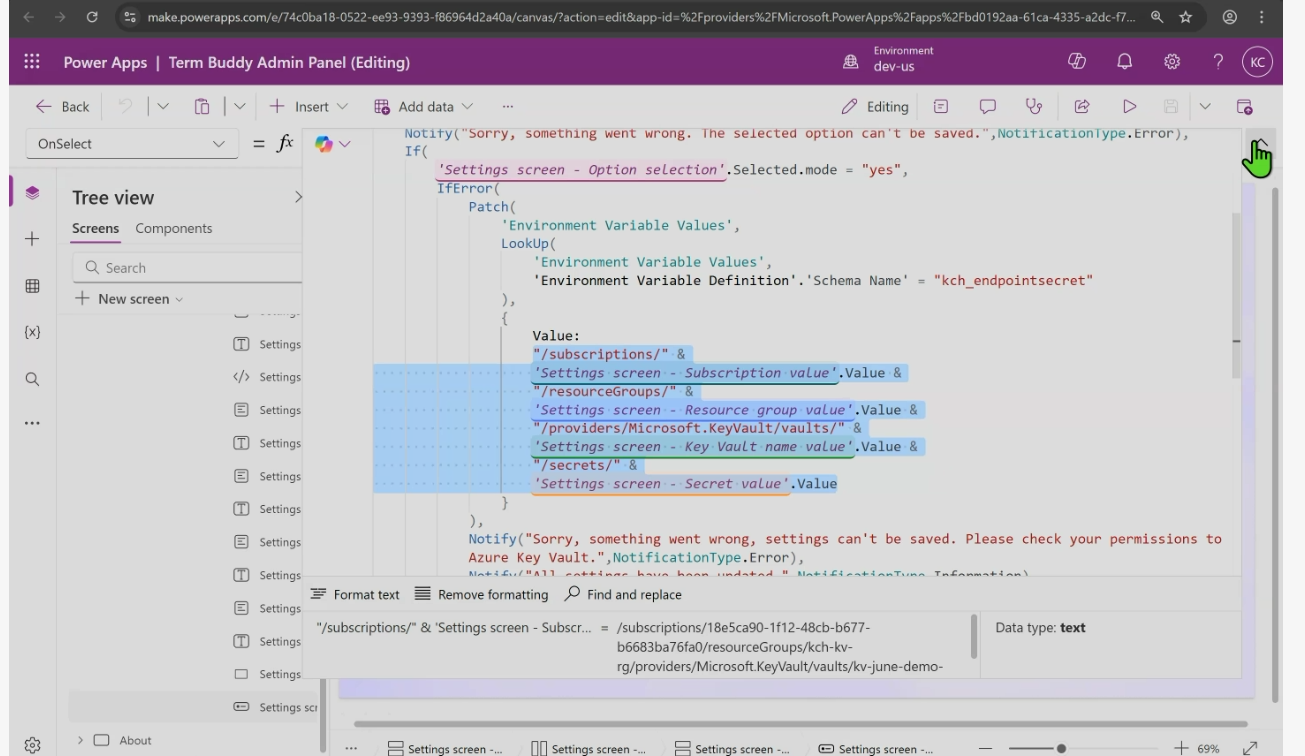The image size is (1305, 756).
Task: Click the Save disk icon
Action: tap(1172, 107)
